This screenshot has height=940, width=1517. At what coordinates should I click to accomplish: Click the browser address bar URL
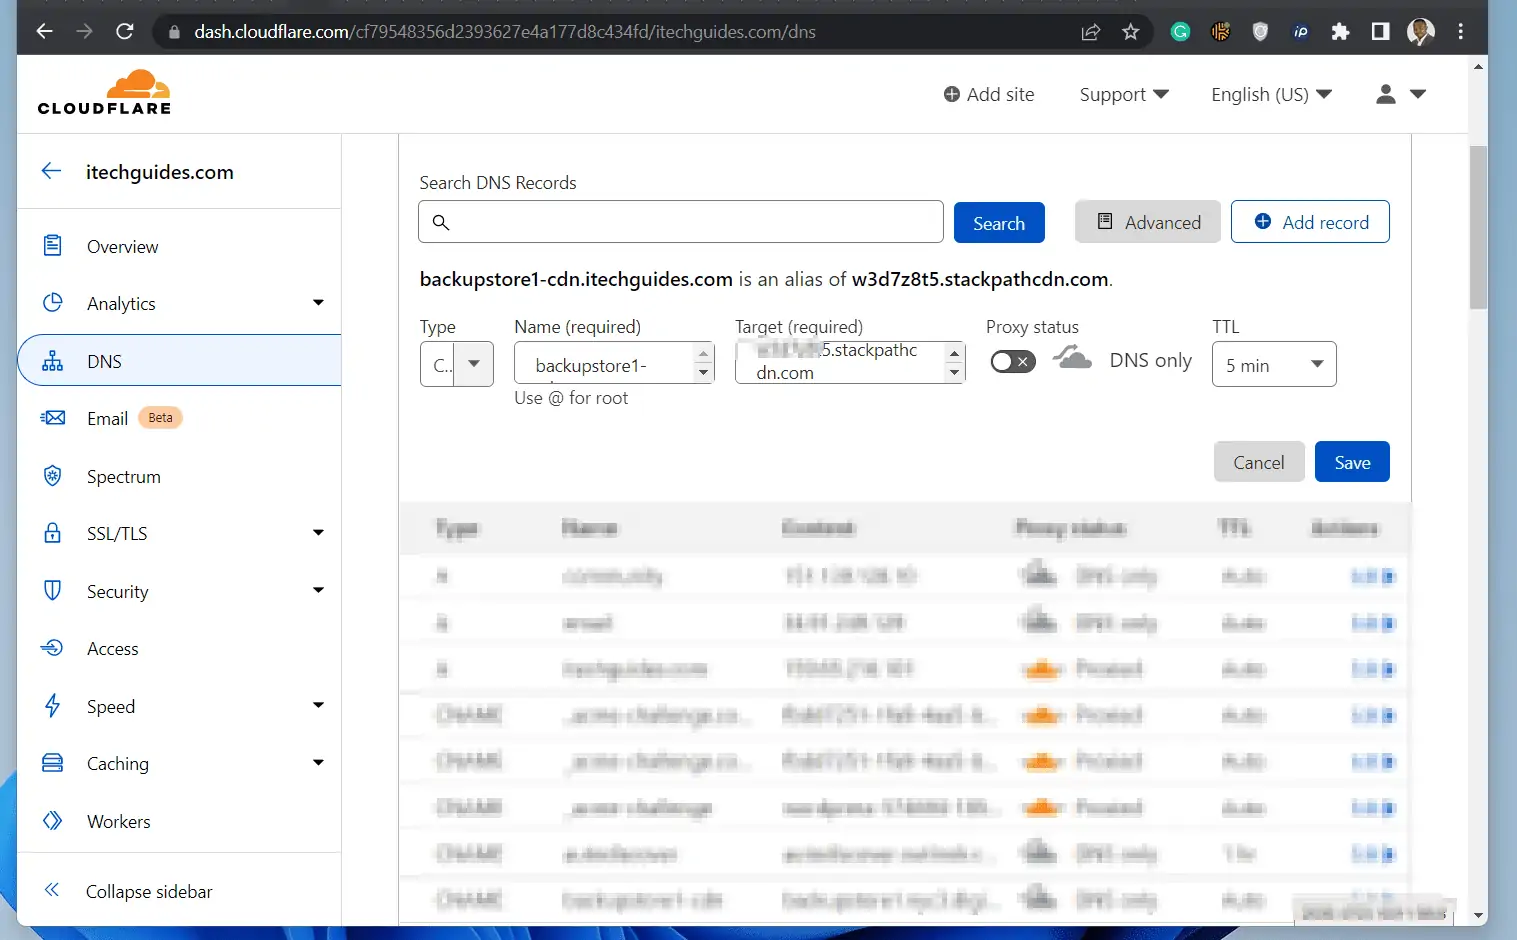[x=505, y=32]
